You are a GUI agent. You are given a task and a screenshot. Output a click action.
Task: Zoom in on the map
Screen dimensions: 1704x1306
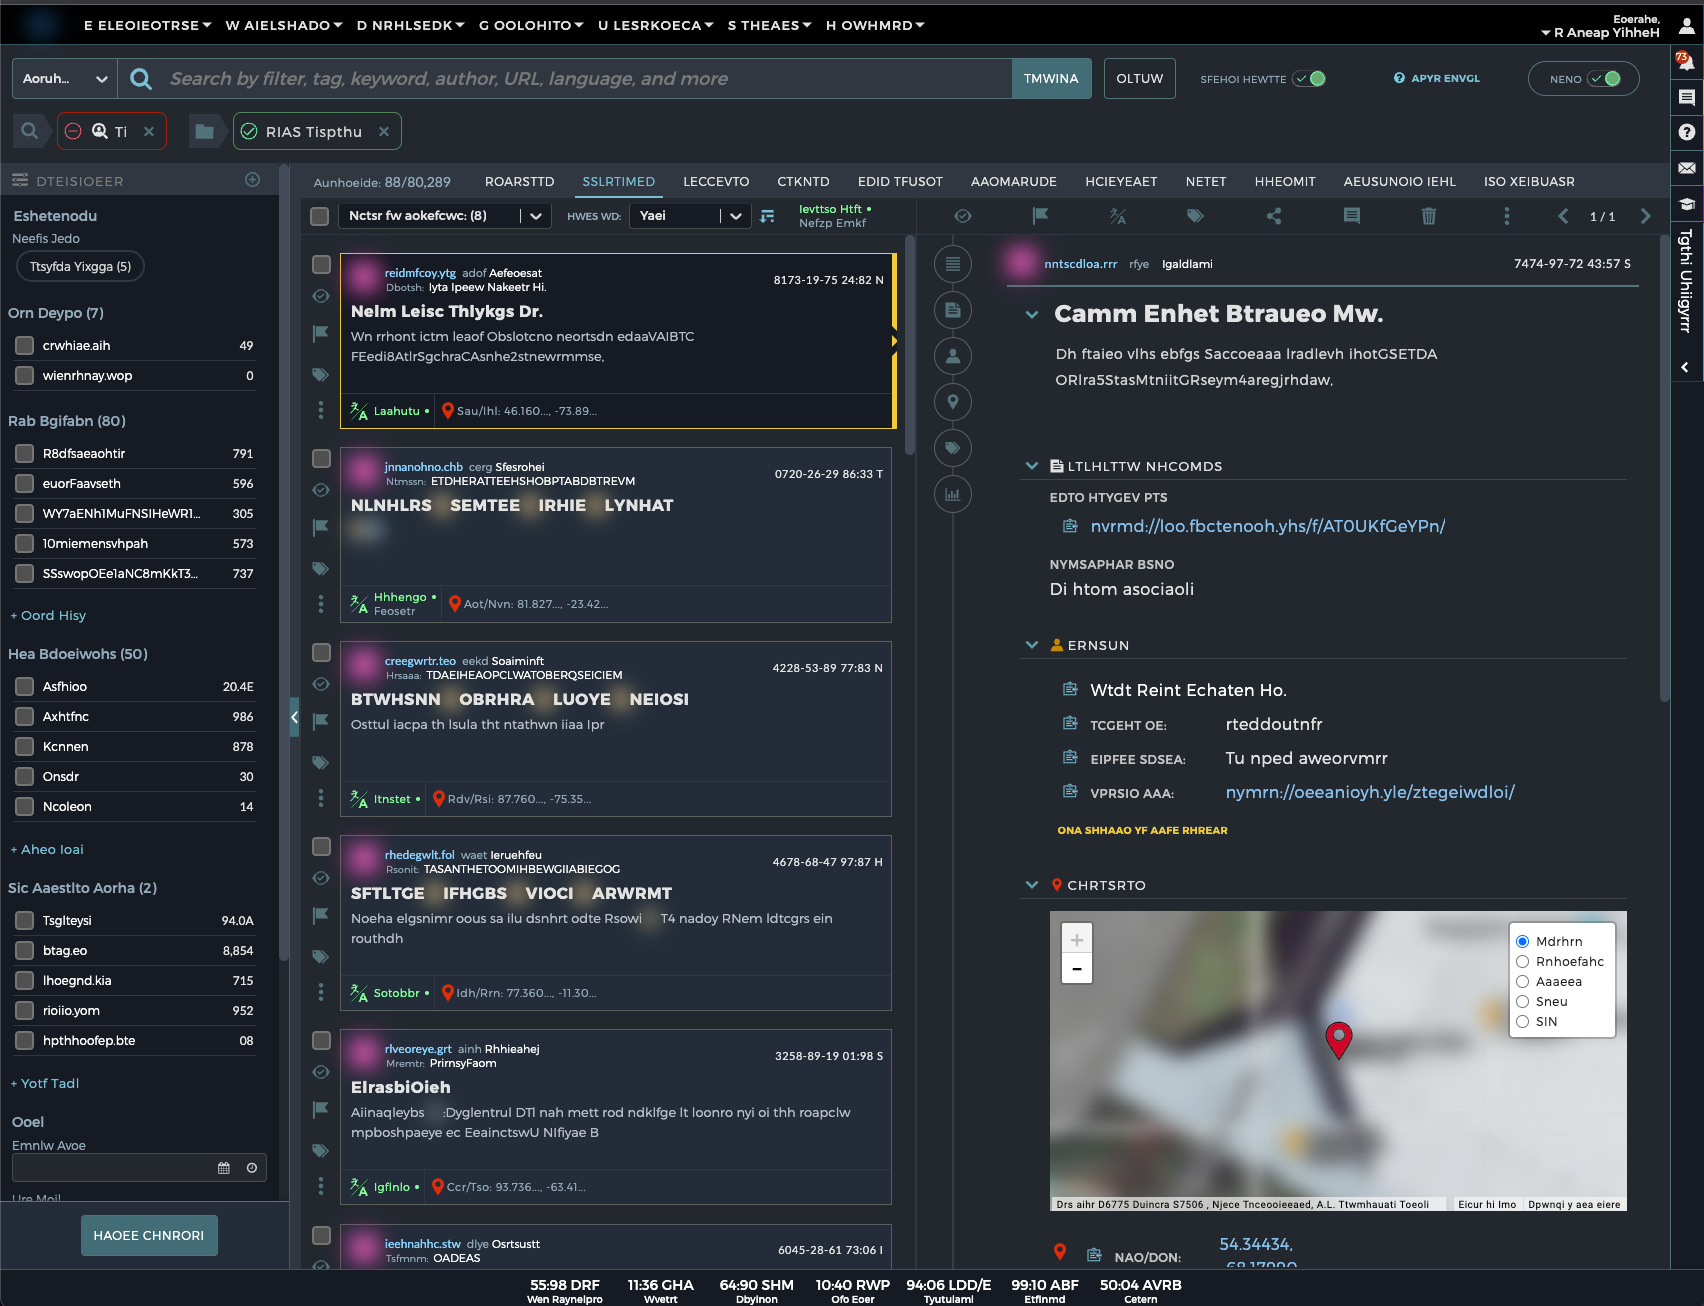click(1076, 939)
